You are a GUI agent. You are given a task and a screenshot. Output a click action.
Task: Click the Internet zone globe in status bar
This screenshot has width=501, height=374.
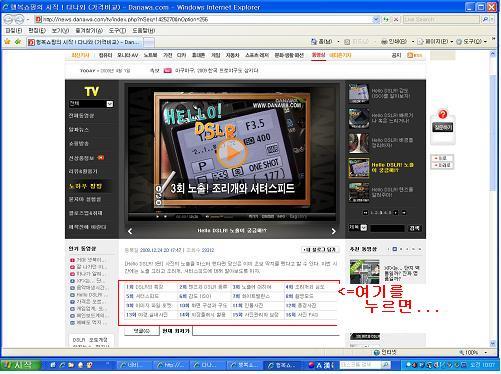[377, 352]
